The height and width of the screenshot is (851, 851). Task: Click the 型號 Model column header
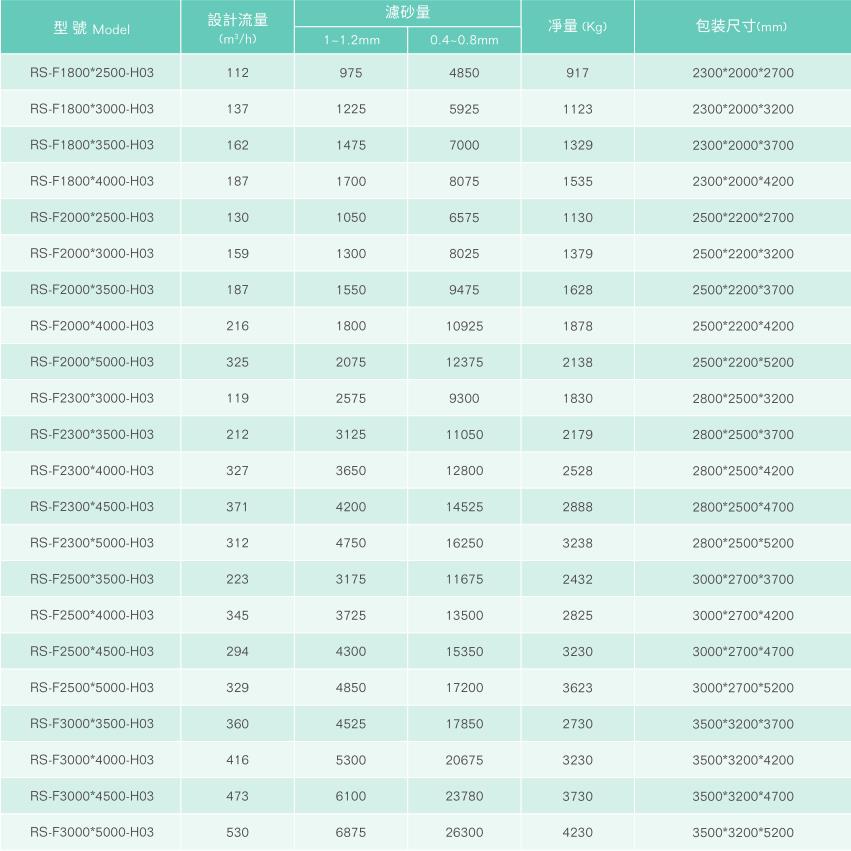[91, 28]
